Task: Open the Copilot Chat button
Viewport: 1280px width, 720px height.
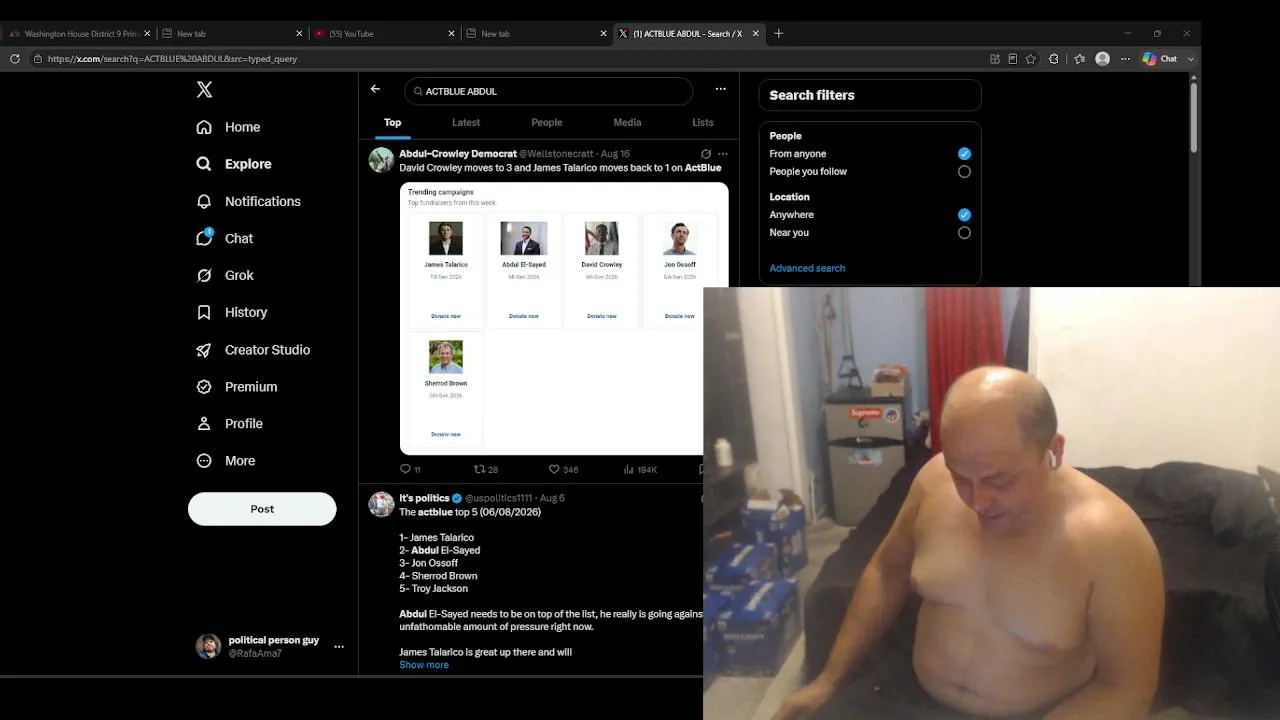Action: pyautogui.click(x=1160, y=59)
